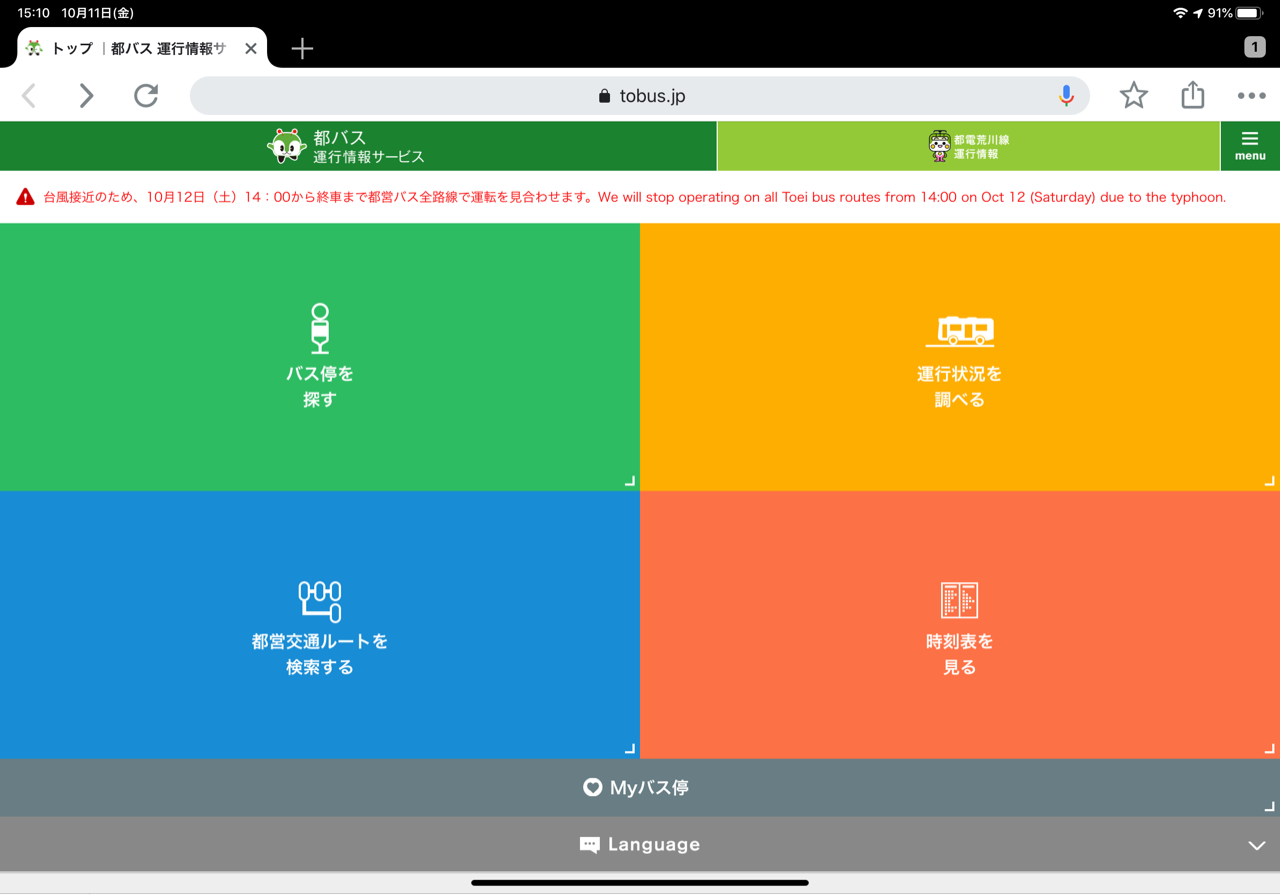Screen dimensions: 1280x895
Task: Tap the battery status indicator
Action: pyautogui.click(x=1250, y=13)
